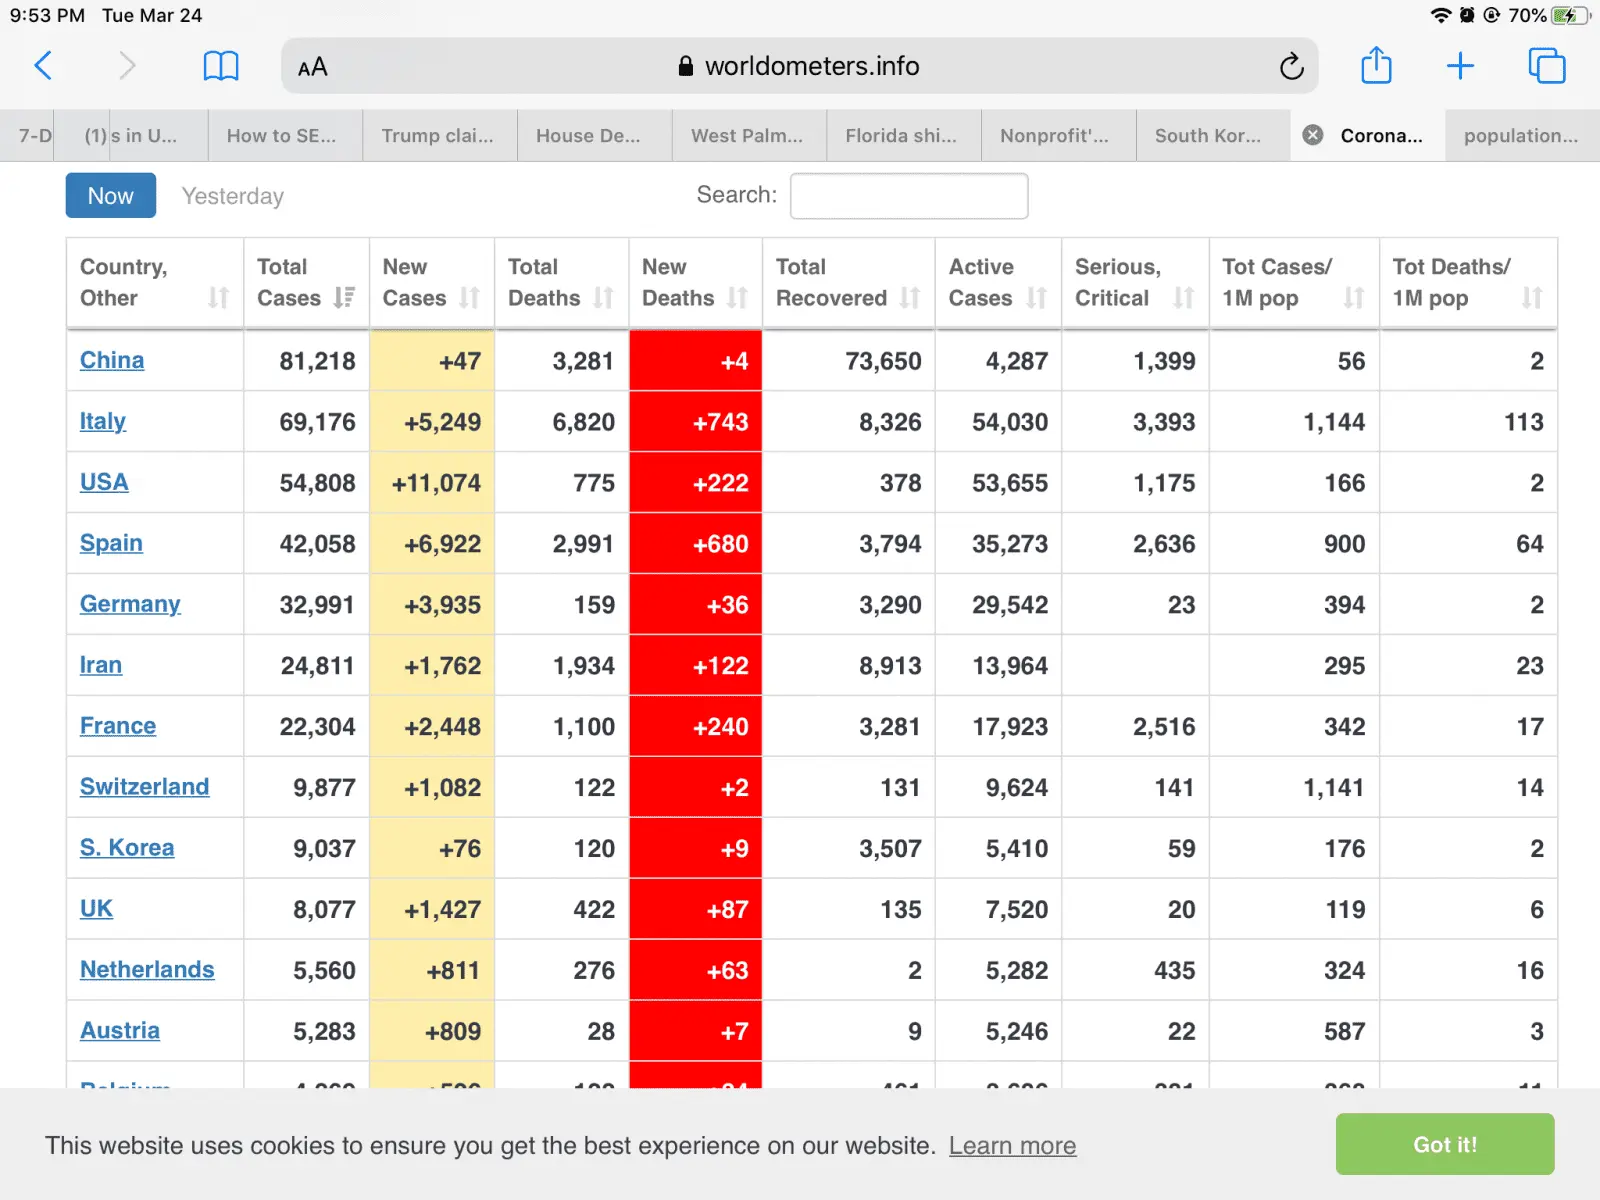Follow the Learn more cookie link
Viewport: 1600px width, 1200px height.
pyautogui.click(x=1012, y=1146)
